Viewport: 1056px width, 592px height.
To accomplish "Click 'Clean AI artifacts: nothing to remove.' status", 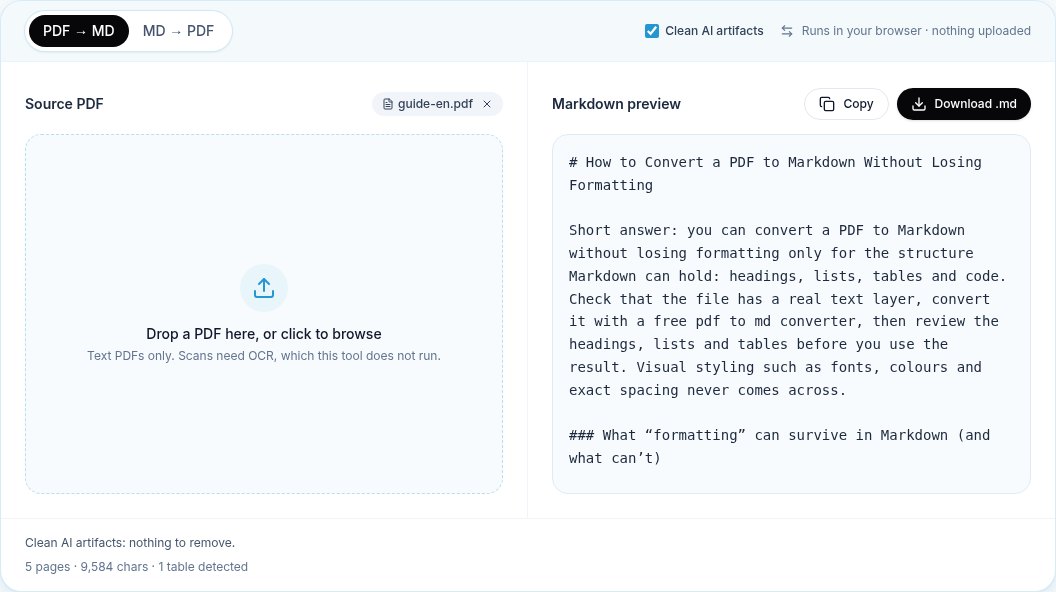I will point(130,543).
